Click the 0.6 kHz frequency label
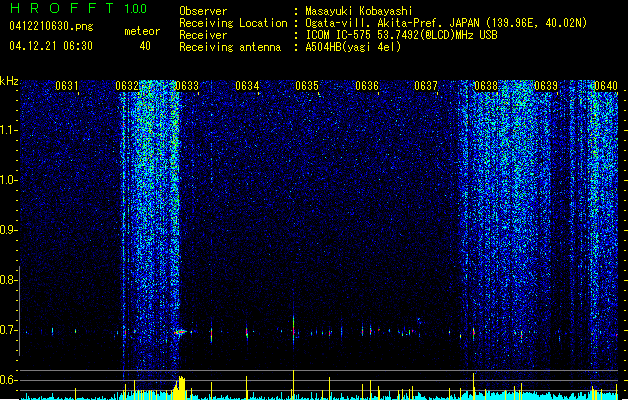This screenshot has height=400, width=629. pyautogui.click(x=8, y=380)
